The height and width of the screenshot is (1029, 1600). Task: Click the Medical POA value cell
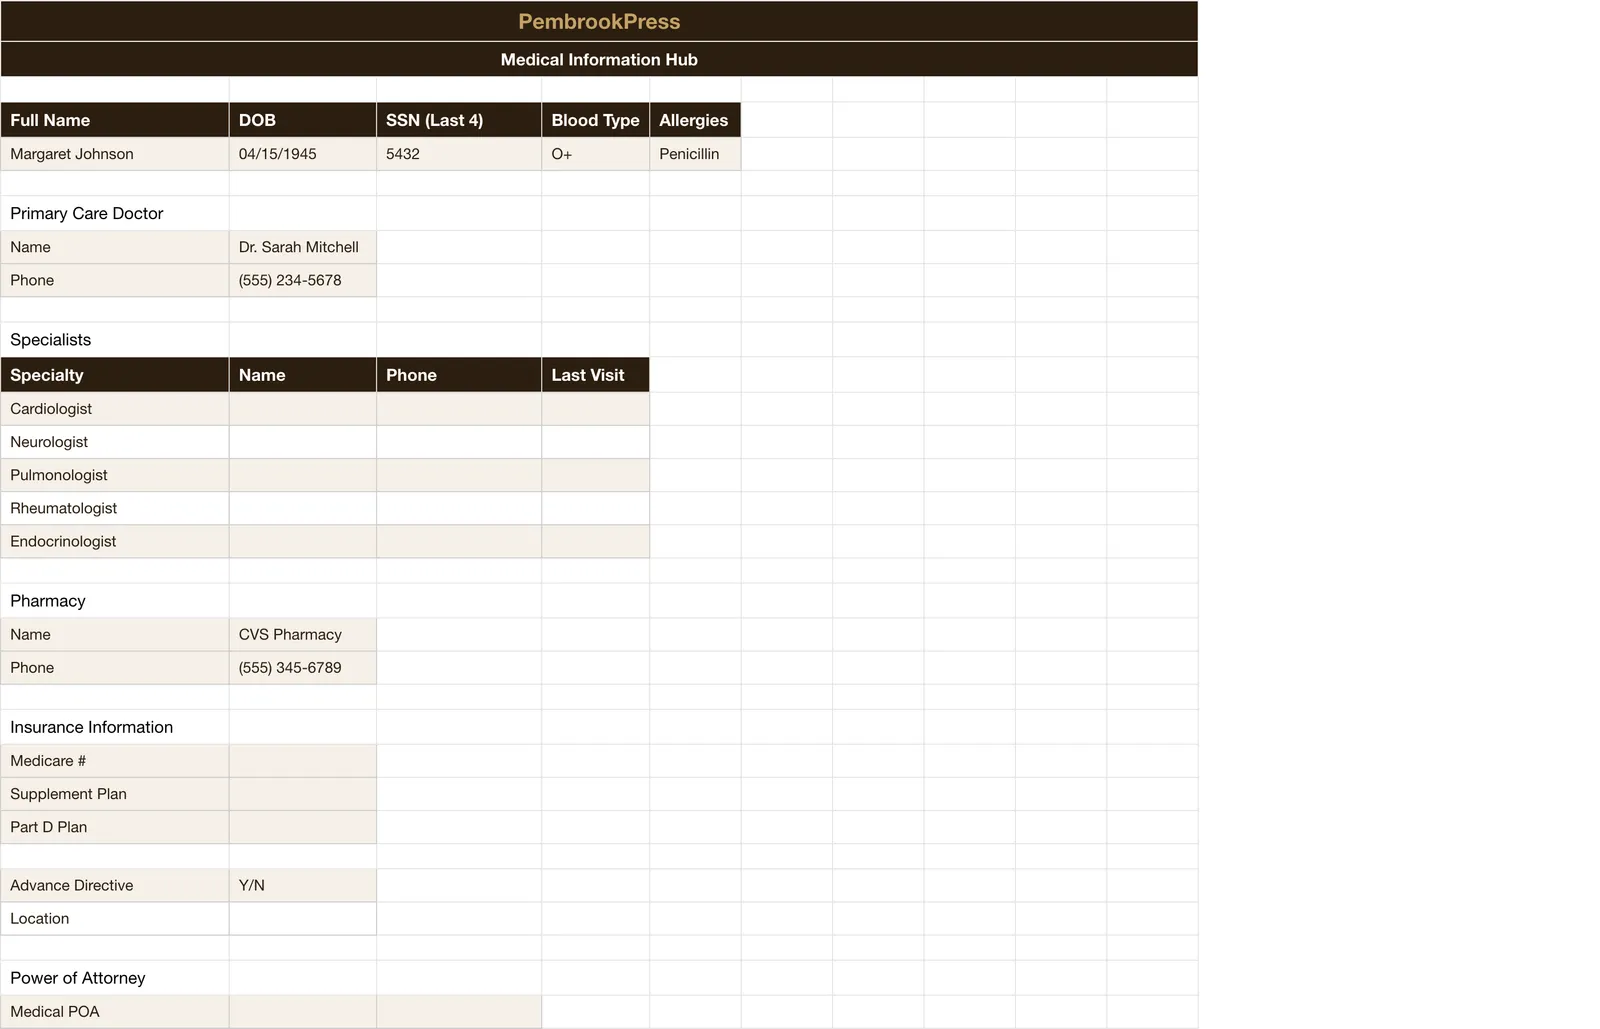click(303, 1011)
